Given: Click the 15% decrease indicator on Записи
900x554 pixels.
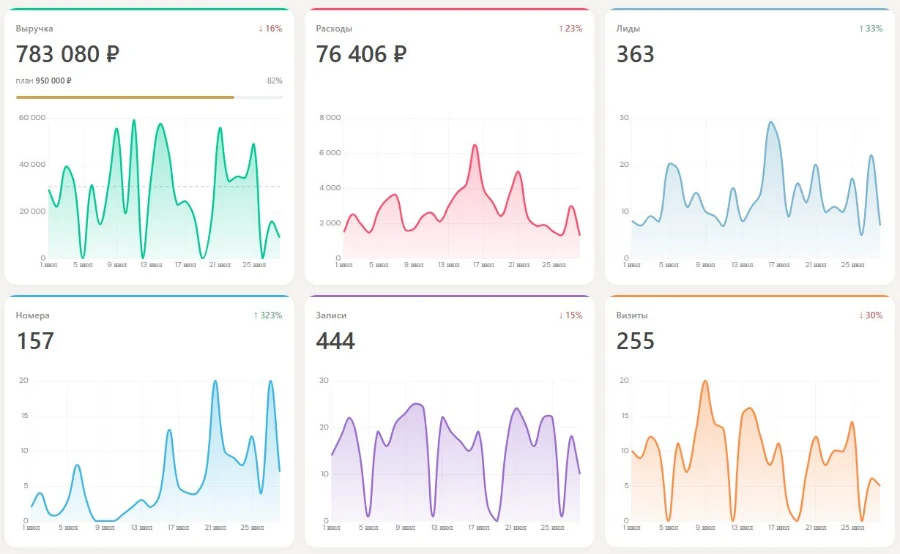Looking at the screenshot, I should pyautogui.click(x=571, y=315).
